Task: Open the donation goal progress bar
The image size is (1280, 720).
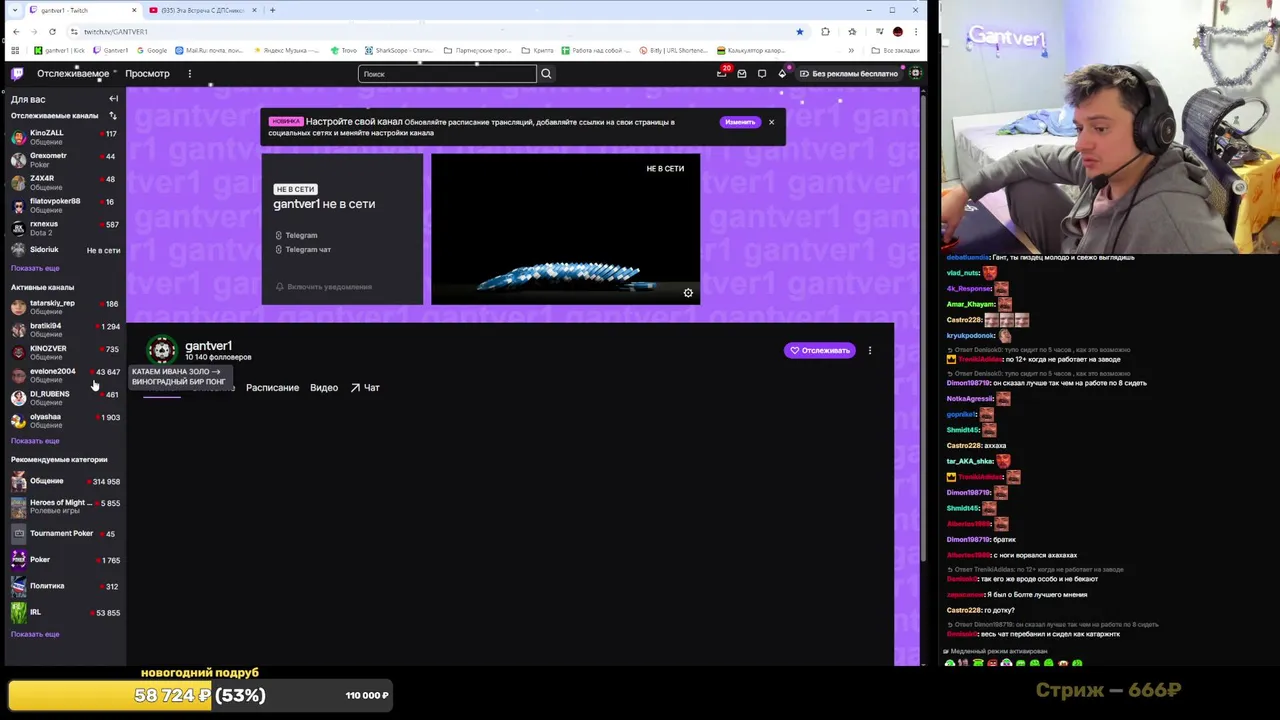Action: pyautogui.click(x=202, y=695)
